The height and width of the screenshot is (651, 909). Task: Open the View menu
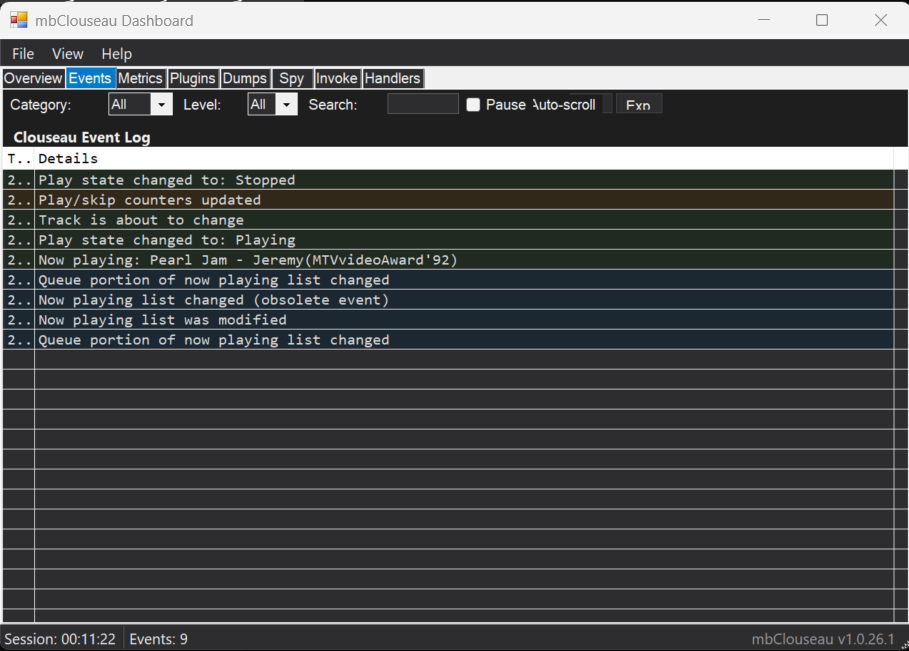pos(68,54)
